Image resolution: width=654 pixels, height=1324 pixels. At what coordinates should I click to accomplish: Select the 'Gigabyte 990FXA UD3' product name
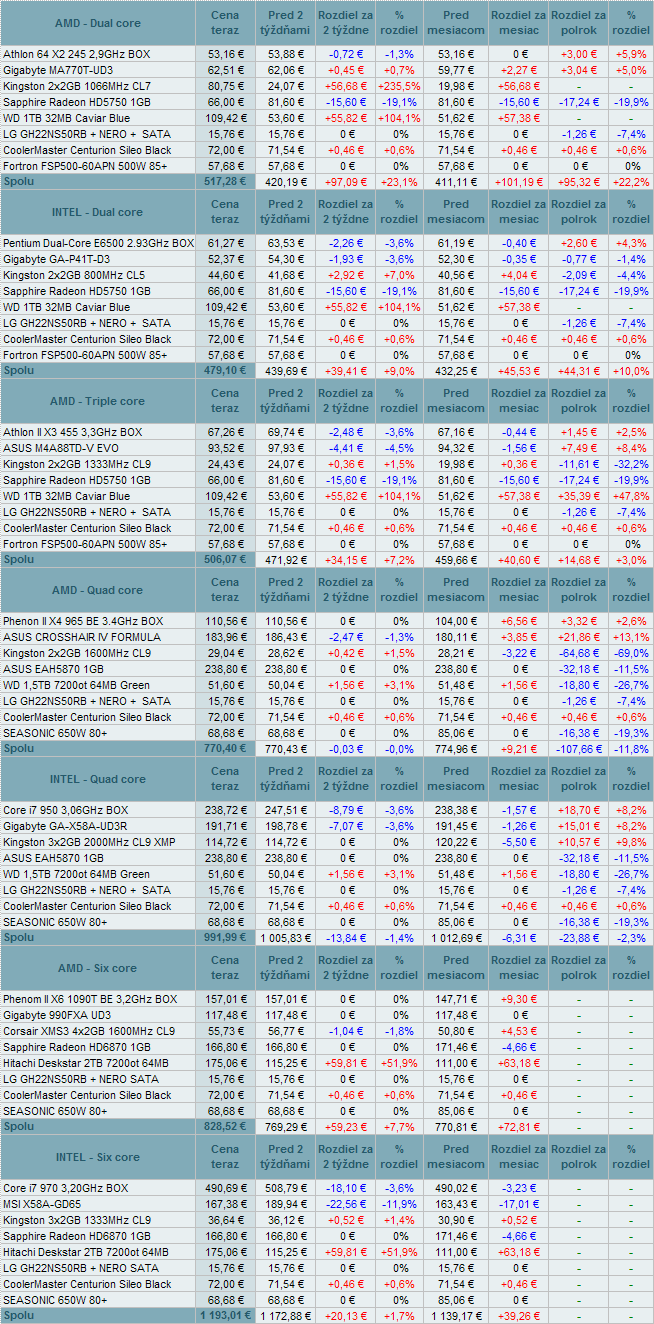[x=57, y=1015]
